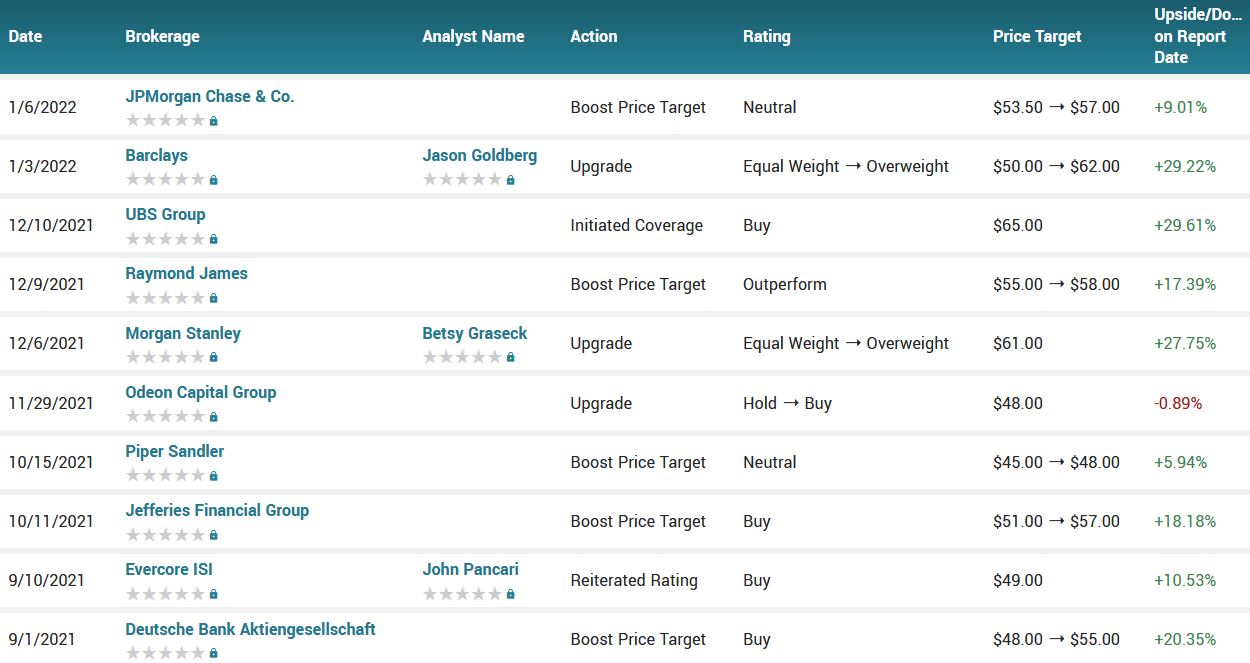1250x663 pixels.
Task: Select the Initiated Coverage action cell
Action: [636, 226]
